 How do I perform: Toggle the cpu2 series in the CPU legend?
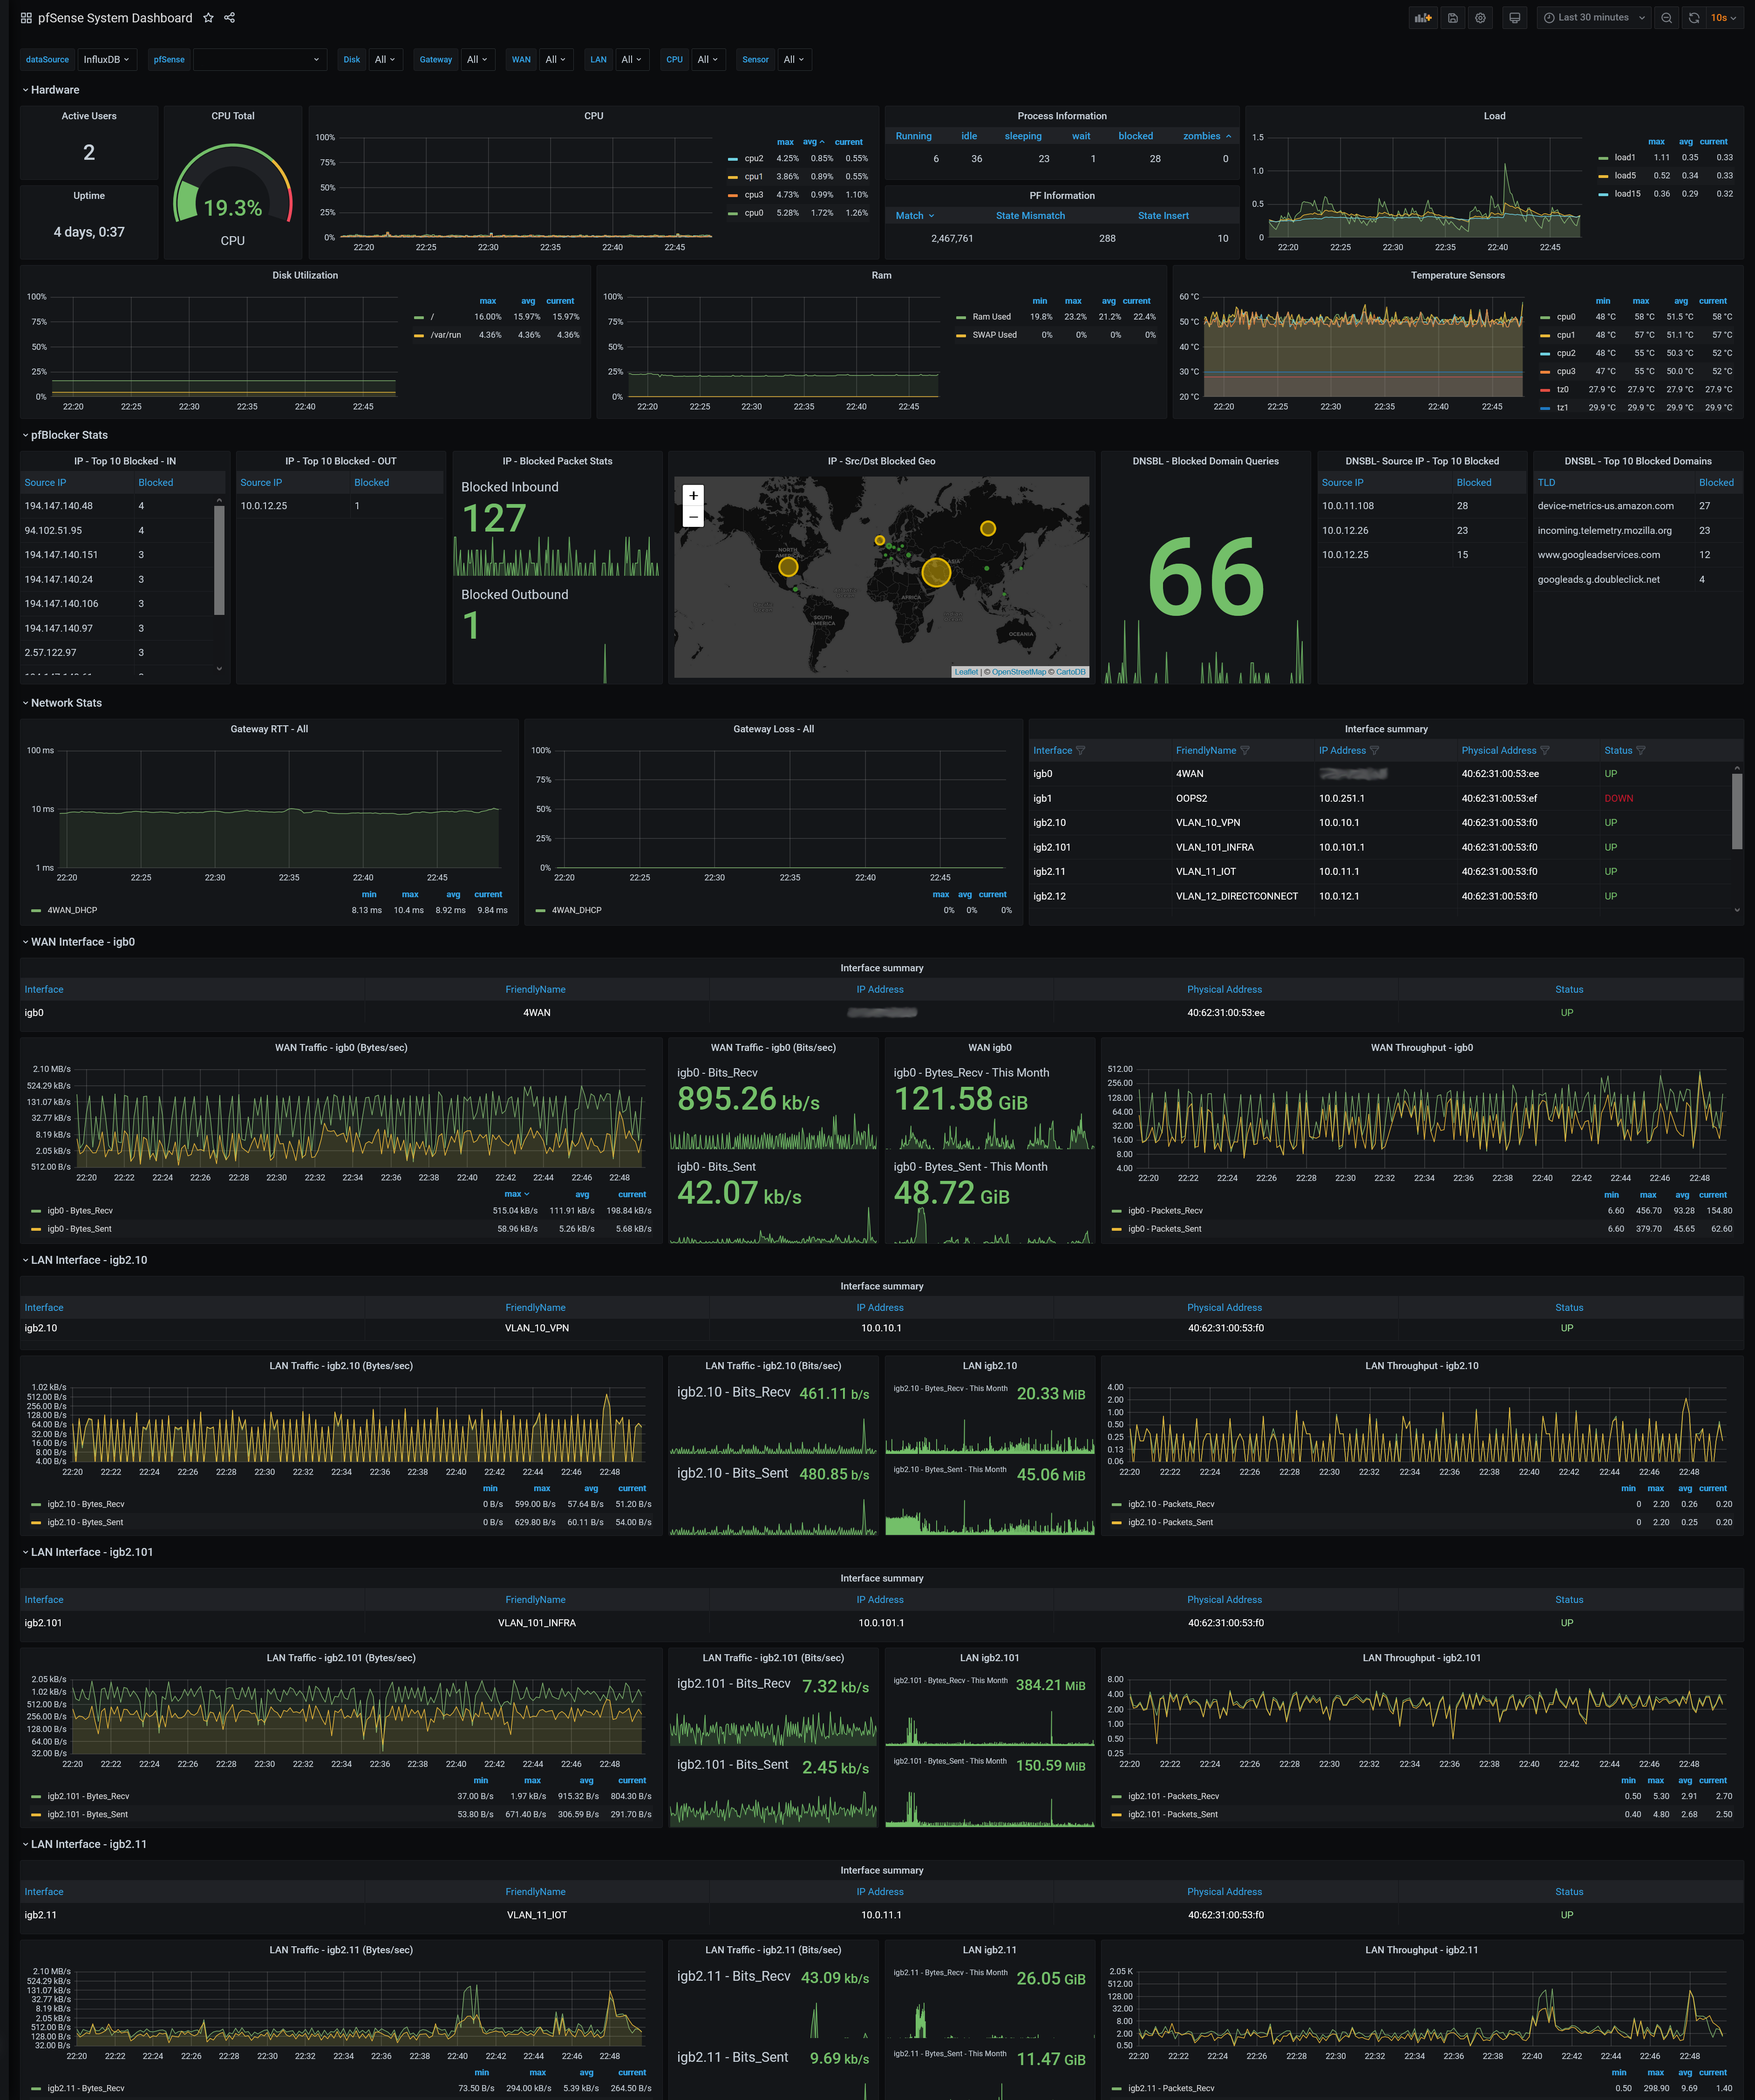click(x=753, y=158)
